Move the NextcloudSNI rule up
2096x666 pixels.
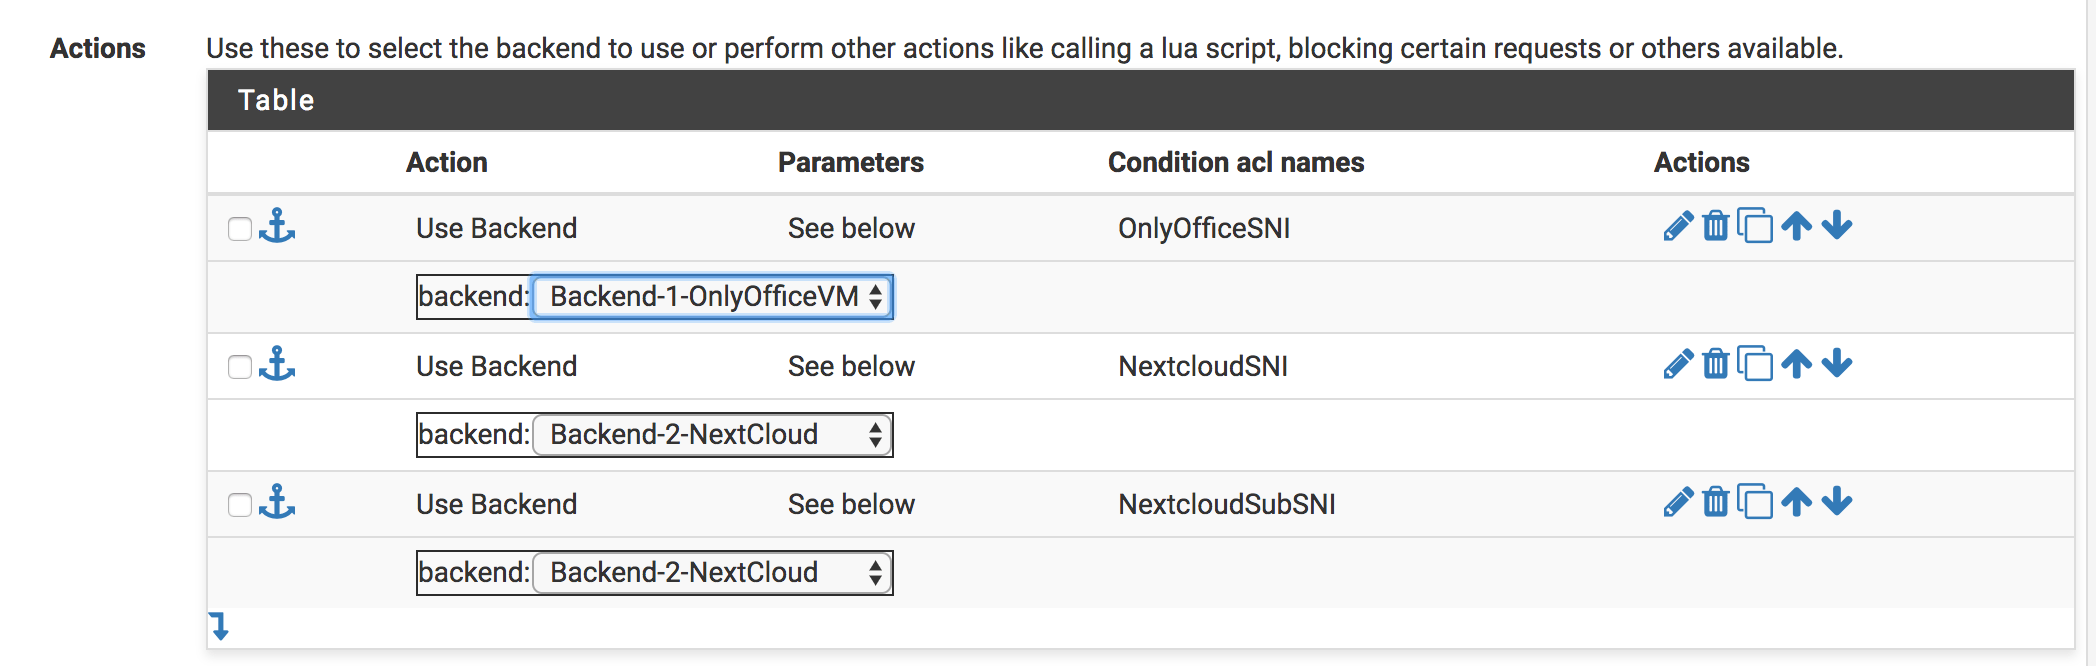click(1797, 365)
